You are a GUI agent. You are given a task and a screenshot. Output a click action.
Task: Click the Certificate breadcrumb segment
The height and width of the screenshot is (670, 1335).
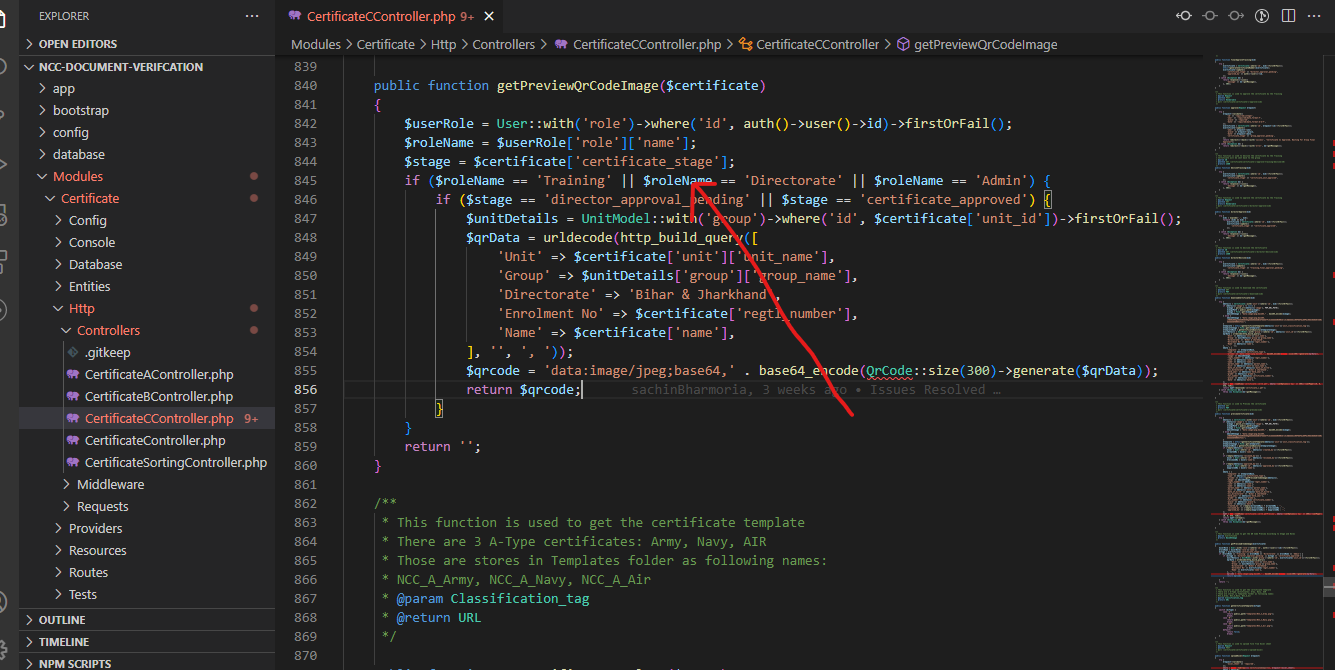click(x=386, y=44)
